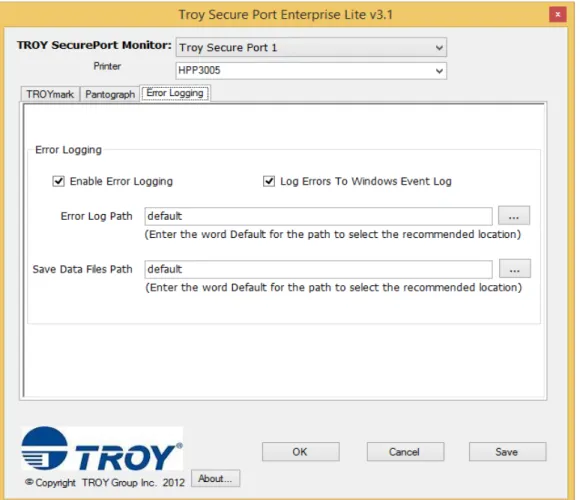Open the About dialog
Viewport: 580px width, 500px height.
(x=215, y=479)
